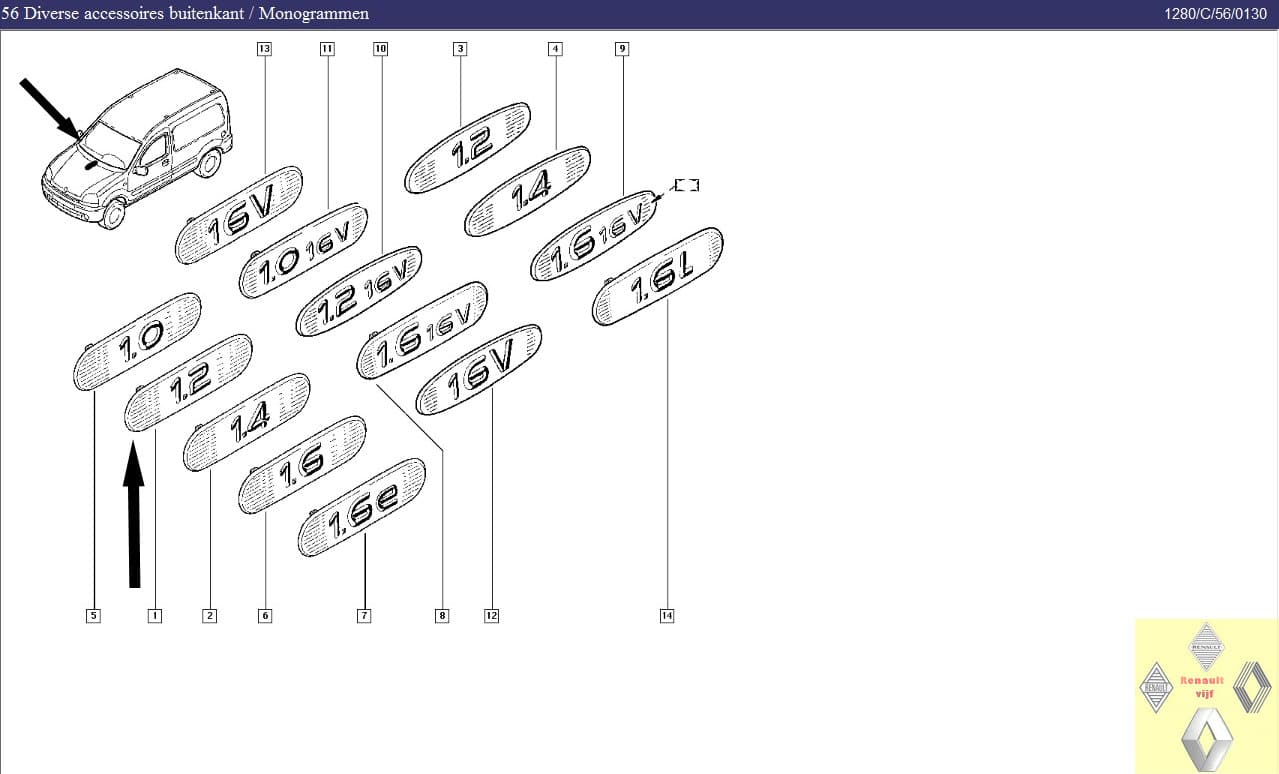Select the 1.6L monogram badge
The height and width of the screenshot is (774, 1279).
(x=658, y=276)
